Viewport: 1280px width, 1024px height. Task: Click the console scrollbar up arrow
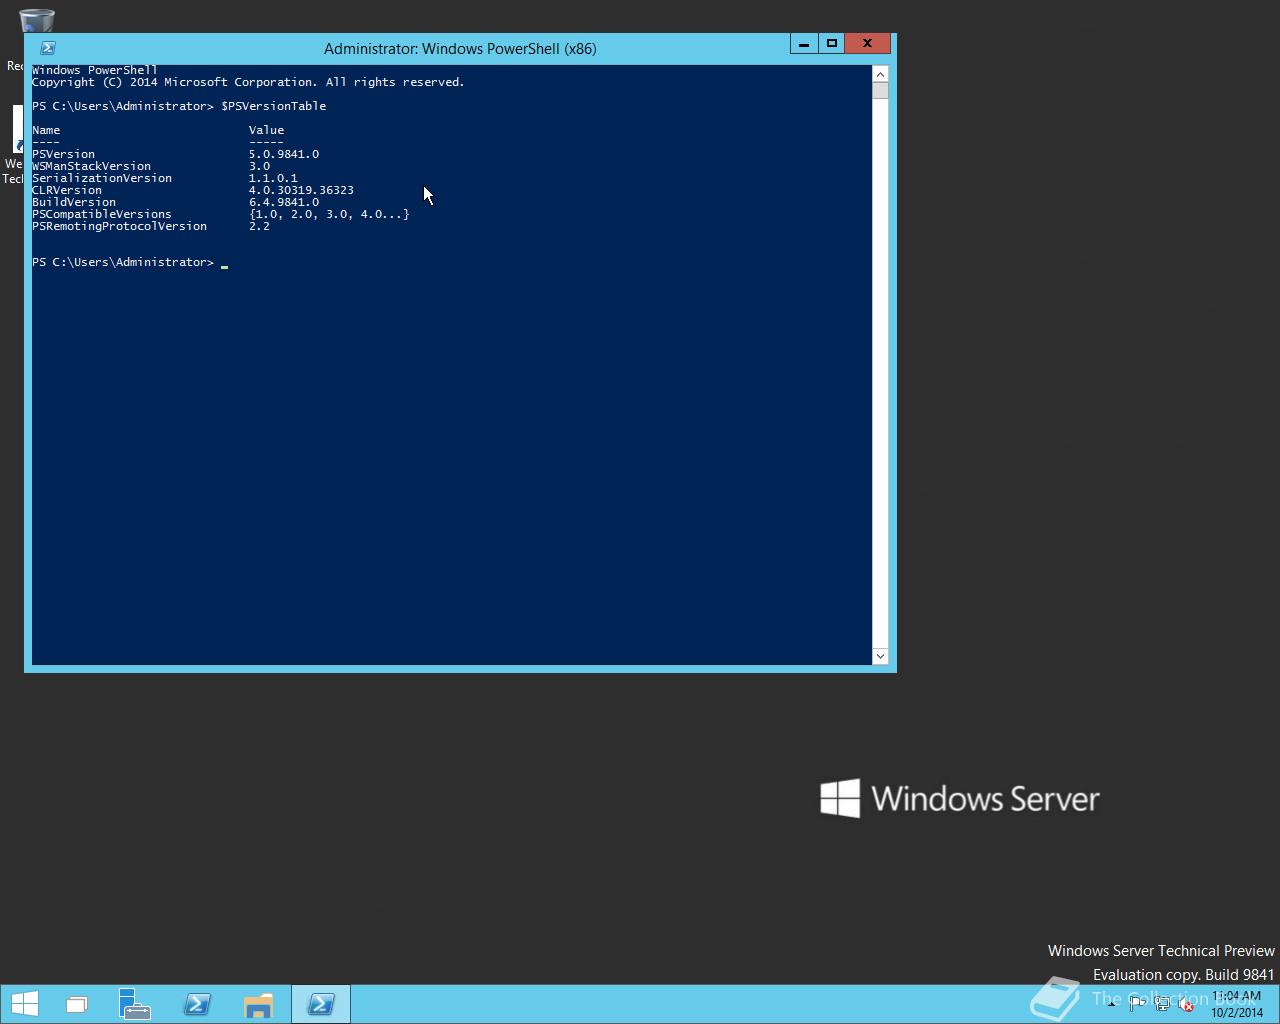(x=880, y=74)
